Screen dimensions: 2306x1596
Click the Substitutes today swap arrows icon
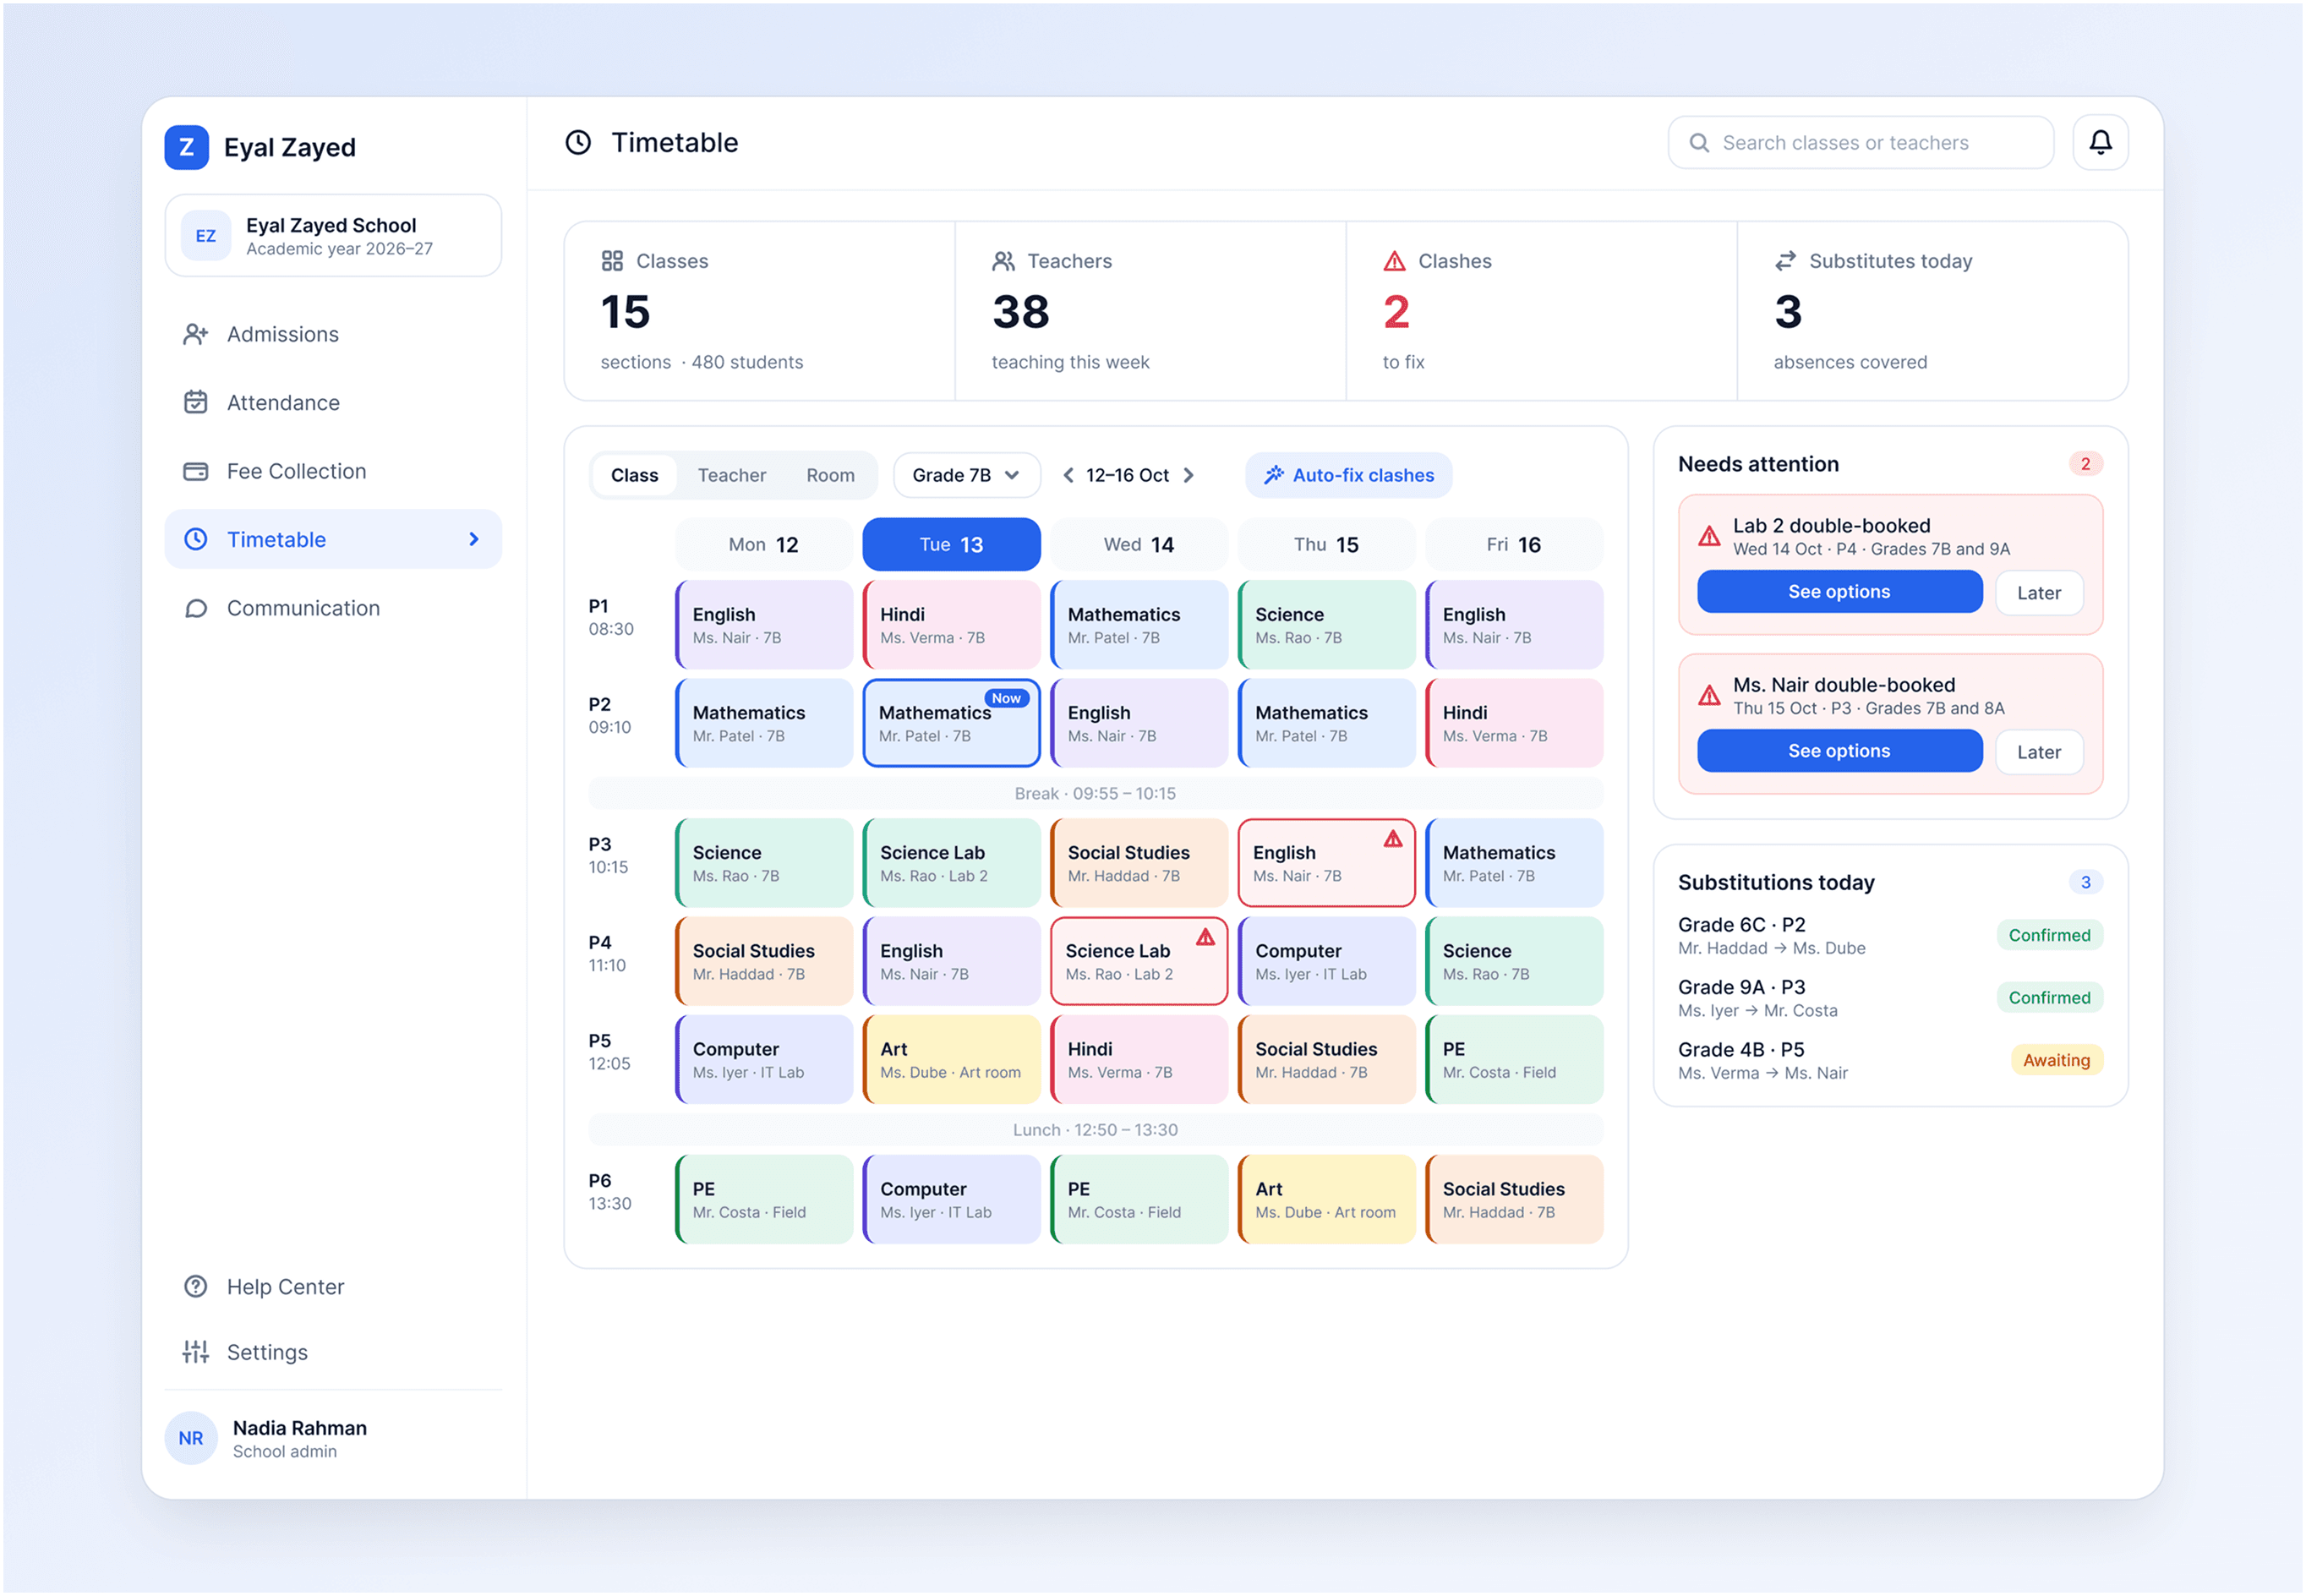coord(1785,261)
